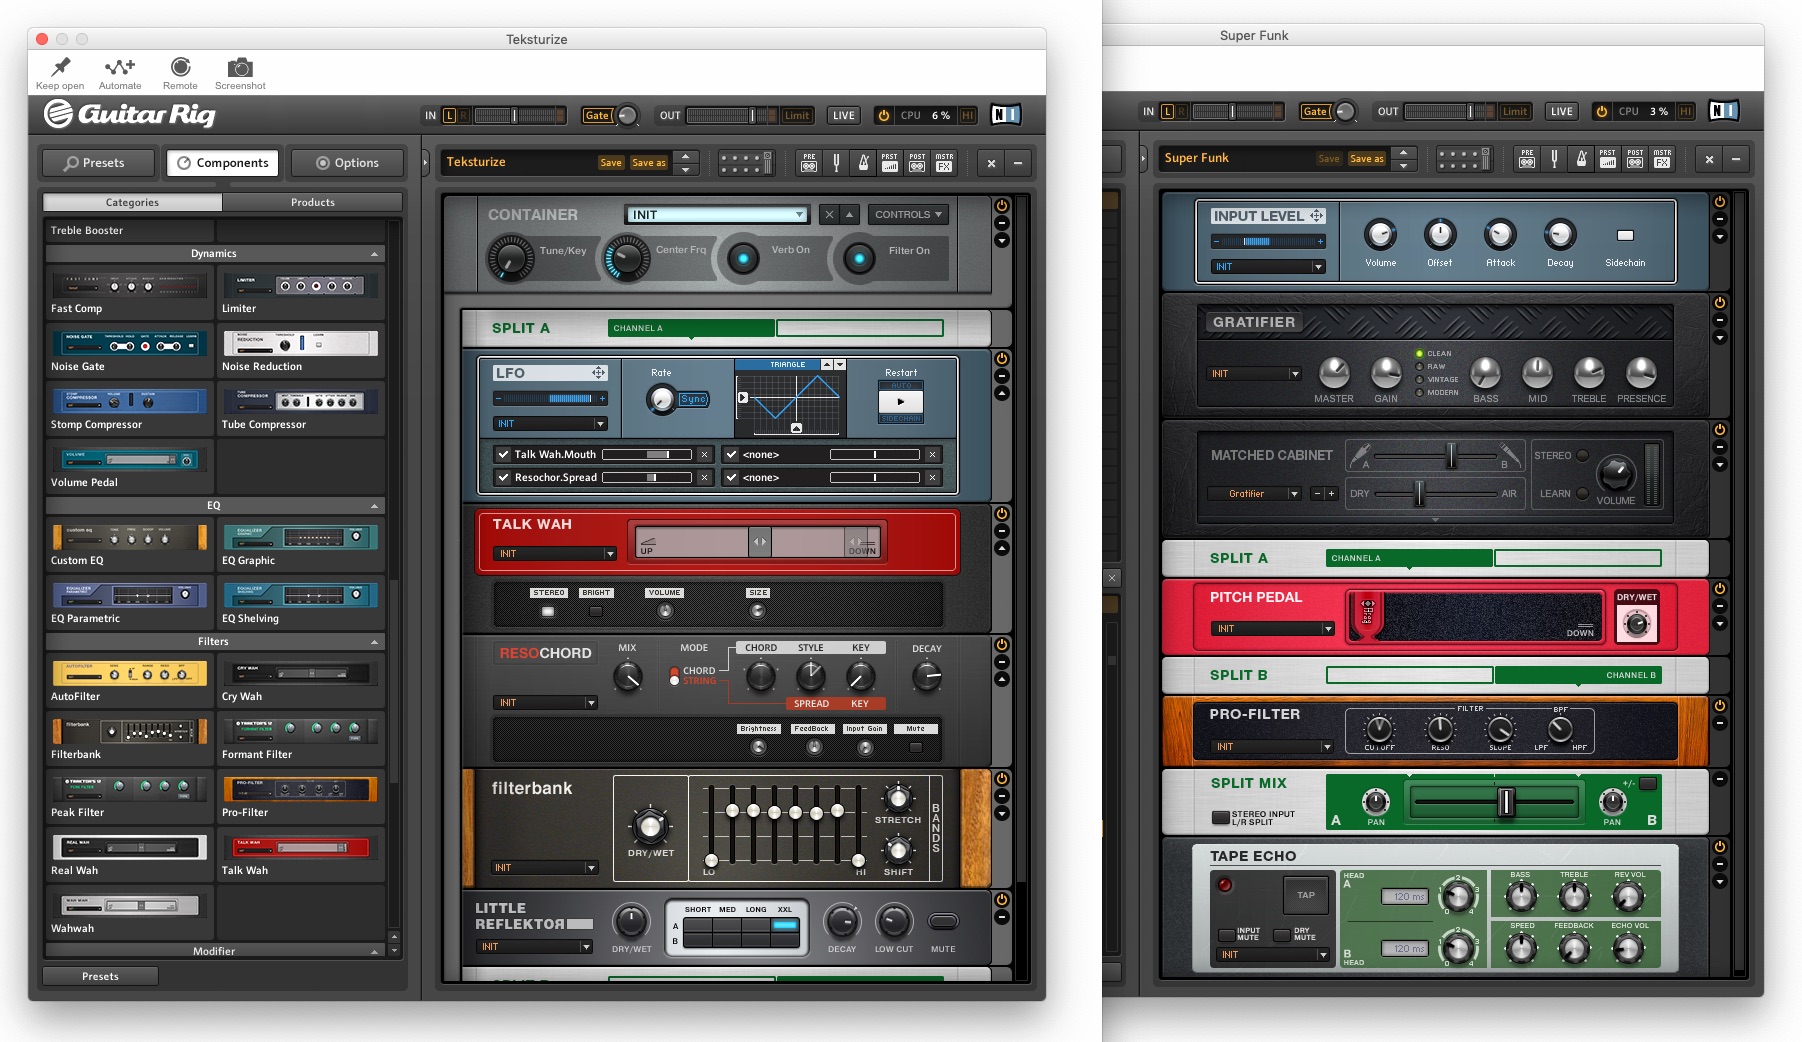Open the MSTR FX icon in Super Funk
1802x1042 pixels.
point(1662,159)
